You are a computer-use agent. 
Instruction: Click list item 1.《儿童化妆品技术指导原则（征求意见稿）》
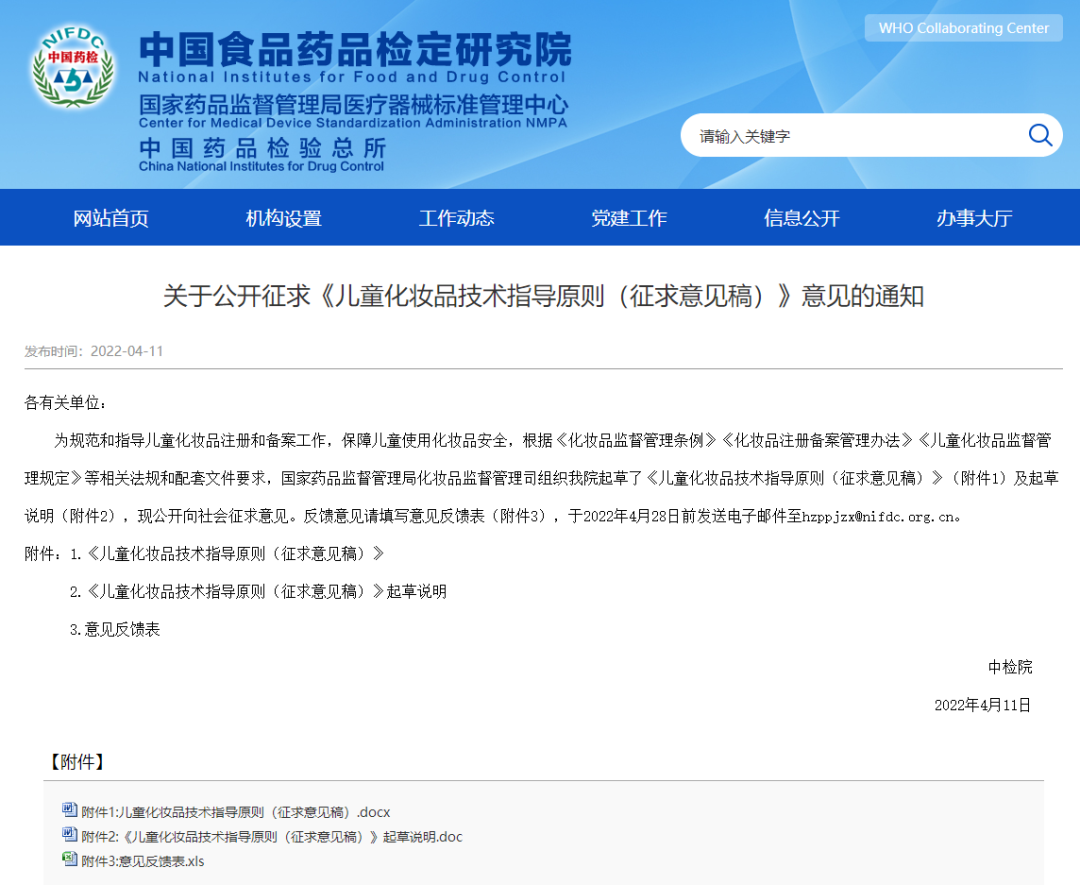227,554
